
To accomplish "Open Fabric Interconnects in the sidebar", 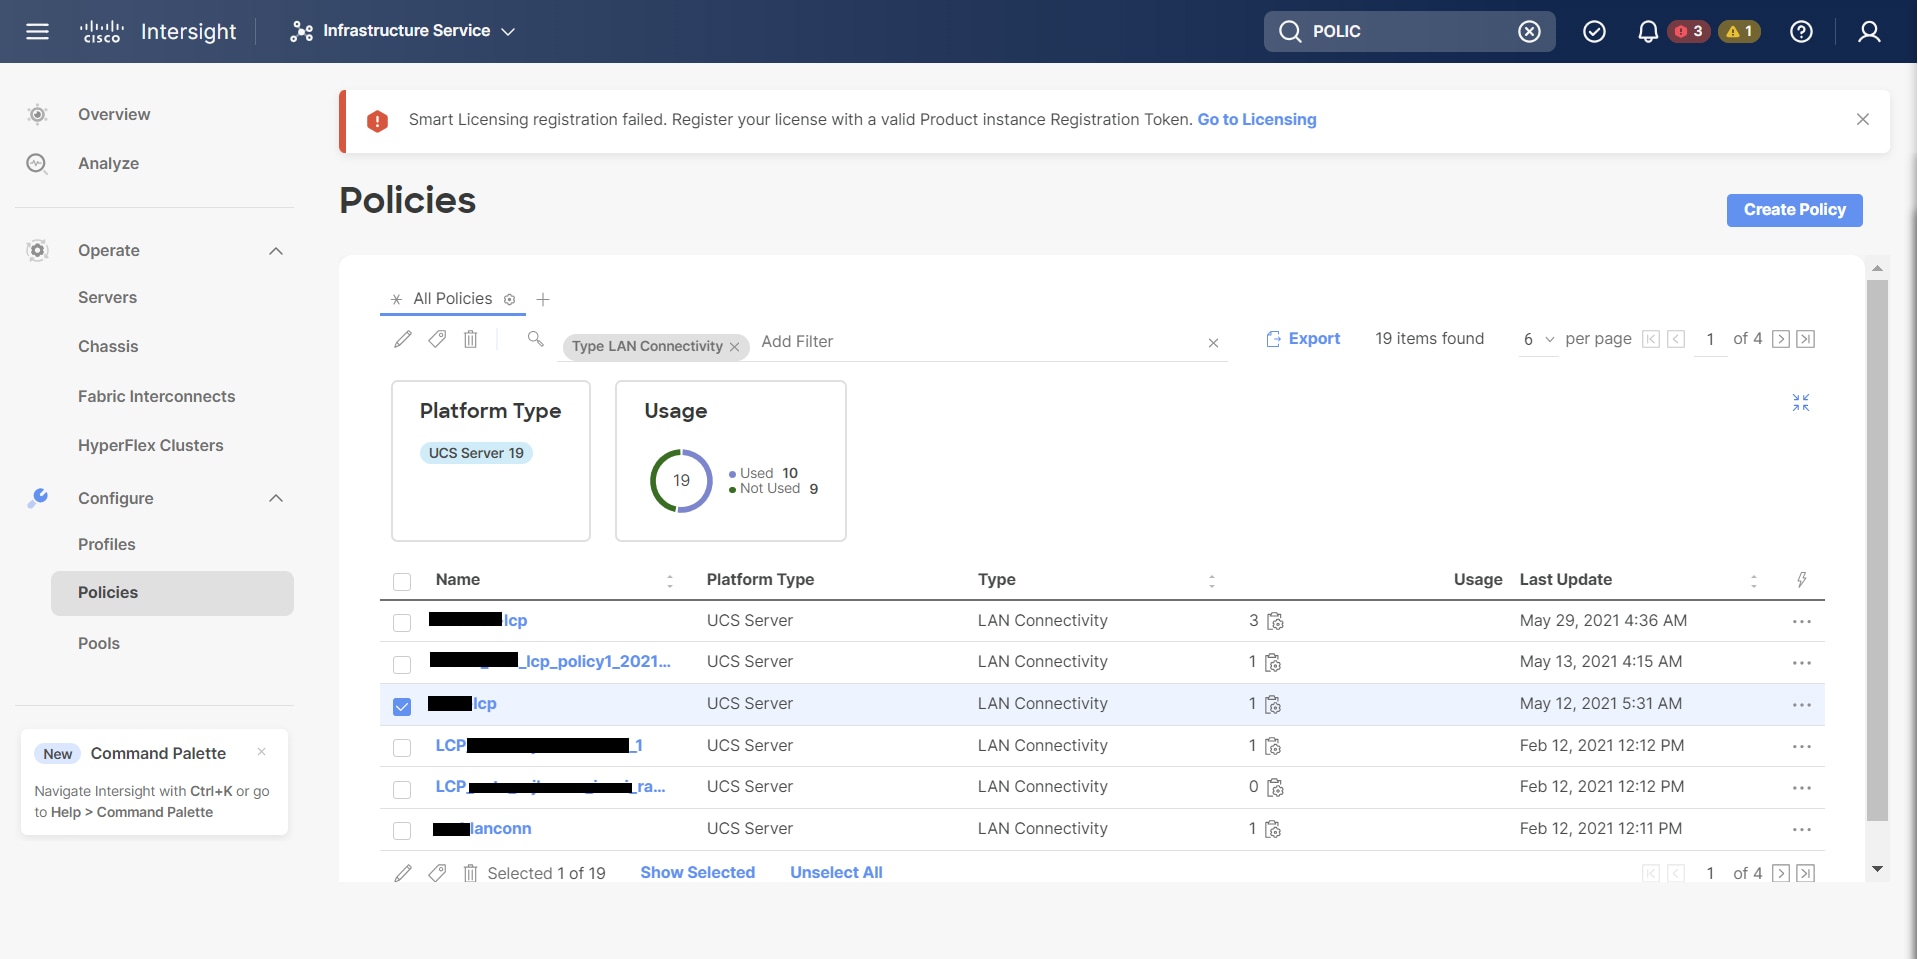I will 156,396.
